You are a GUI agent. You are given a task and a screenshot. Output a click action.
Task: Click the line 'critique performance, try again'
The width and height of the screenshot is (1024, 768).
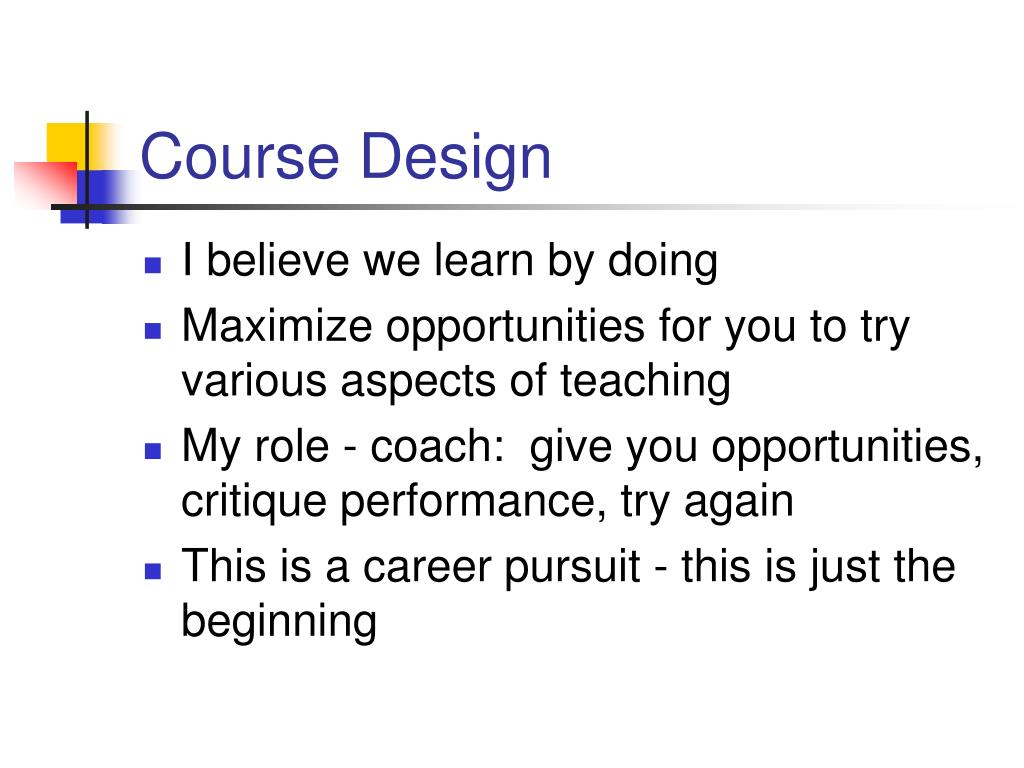tap(487, 503)
